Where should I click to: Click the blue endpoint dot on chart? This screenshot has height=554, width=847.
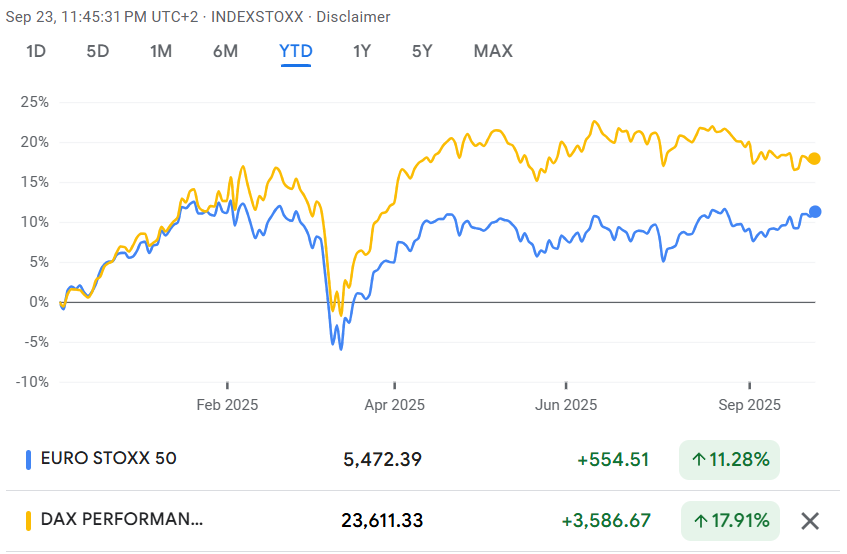(x=815, y=211)
